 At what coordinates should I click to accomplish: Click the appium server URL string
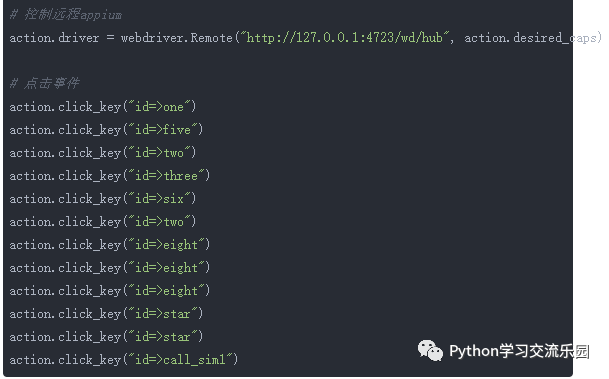tap(345, 38)
